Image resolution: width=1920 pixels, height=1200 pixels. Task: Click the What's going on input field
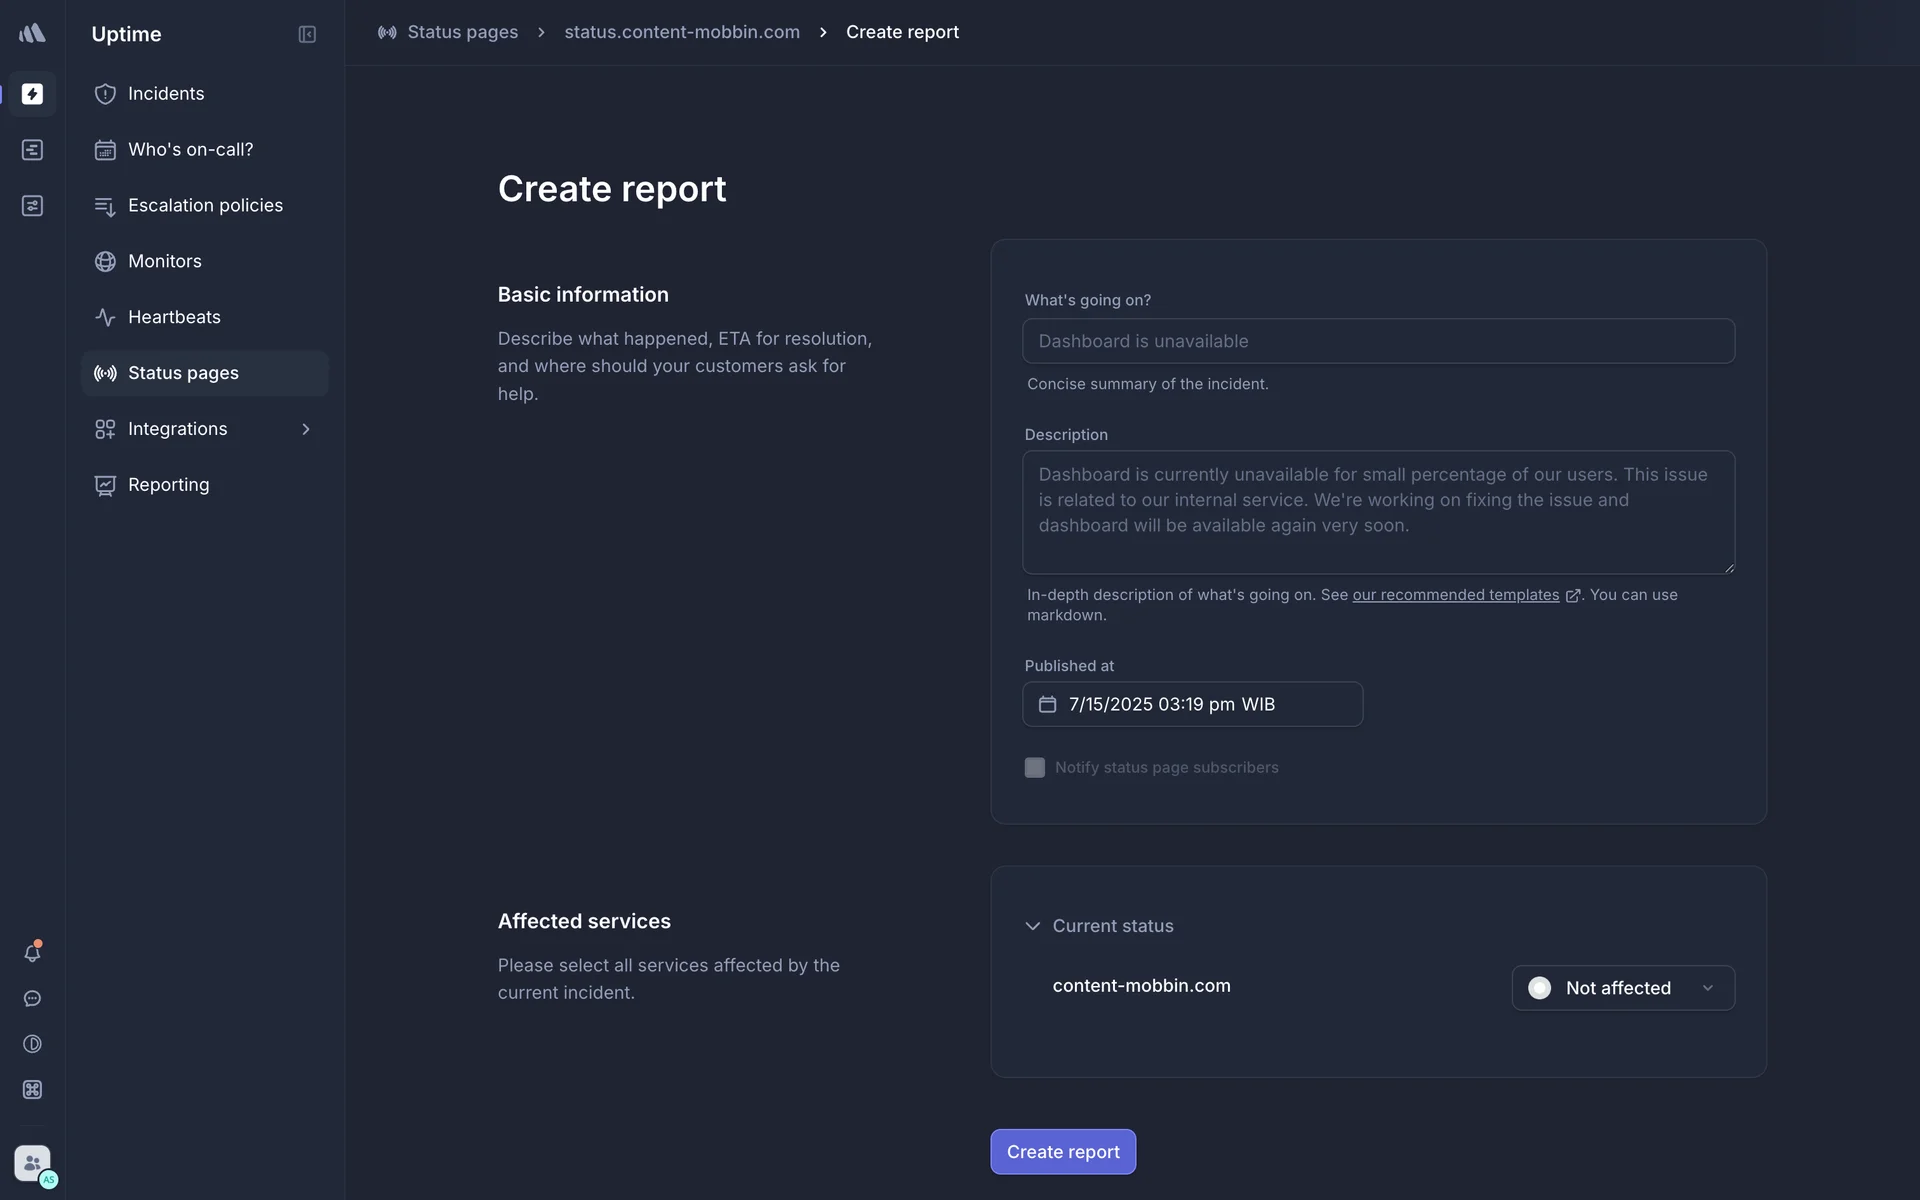[1378, 341]
